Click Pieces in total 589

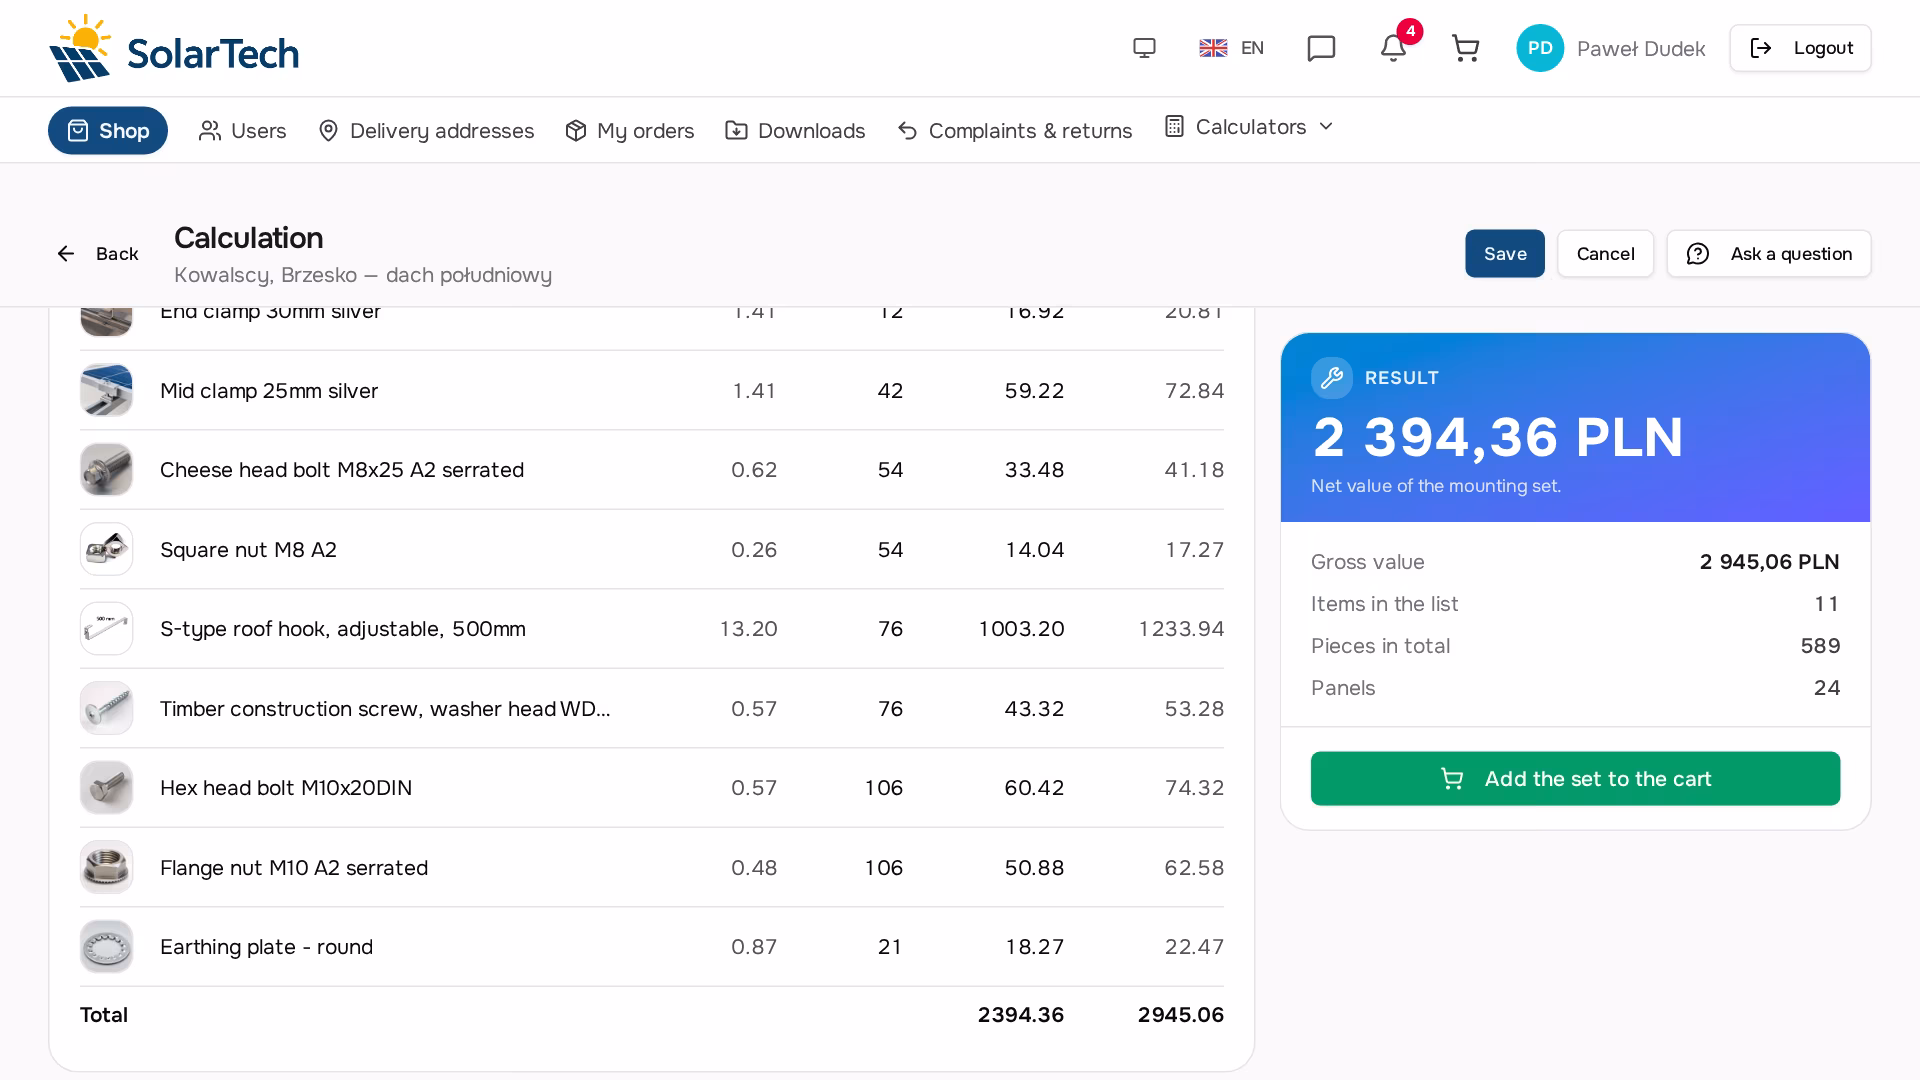[1820, 646]
